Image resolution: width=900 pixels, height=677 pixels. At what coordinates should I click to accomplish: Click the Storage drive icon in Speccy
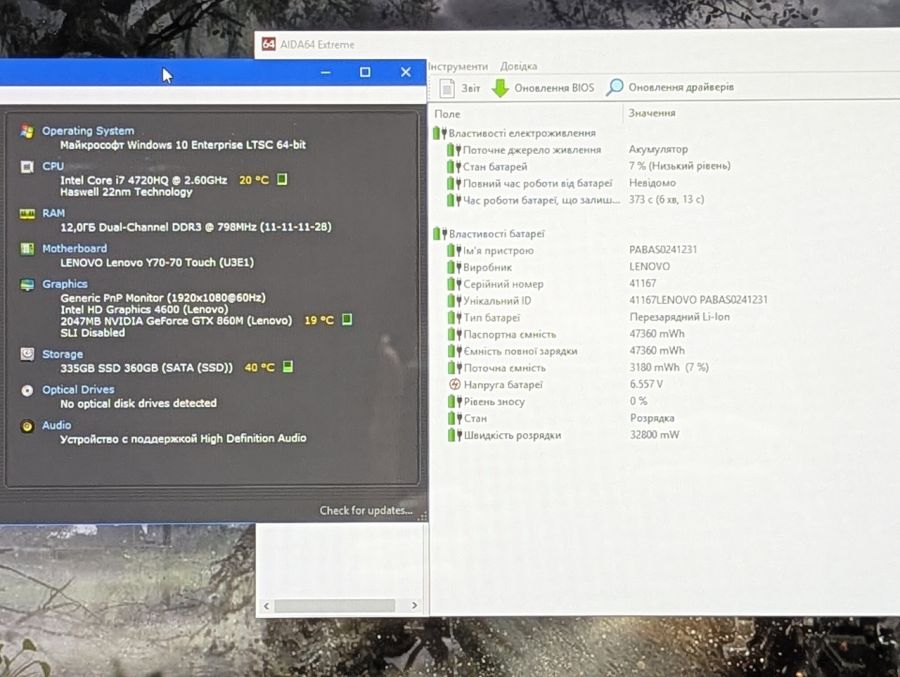click(27, 354)
